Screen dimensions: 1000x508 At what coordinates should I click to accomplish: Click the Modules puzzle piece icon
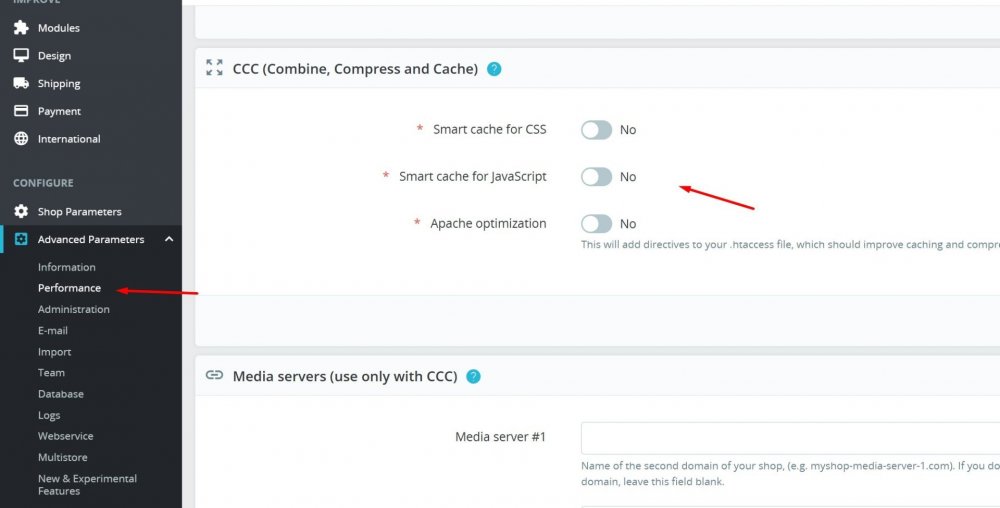[x=20, y=28]
